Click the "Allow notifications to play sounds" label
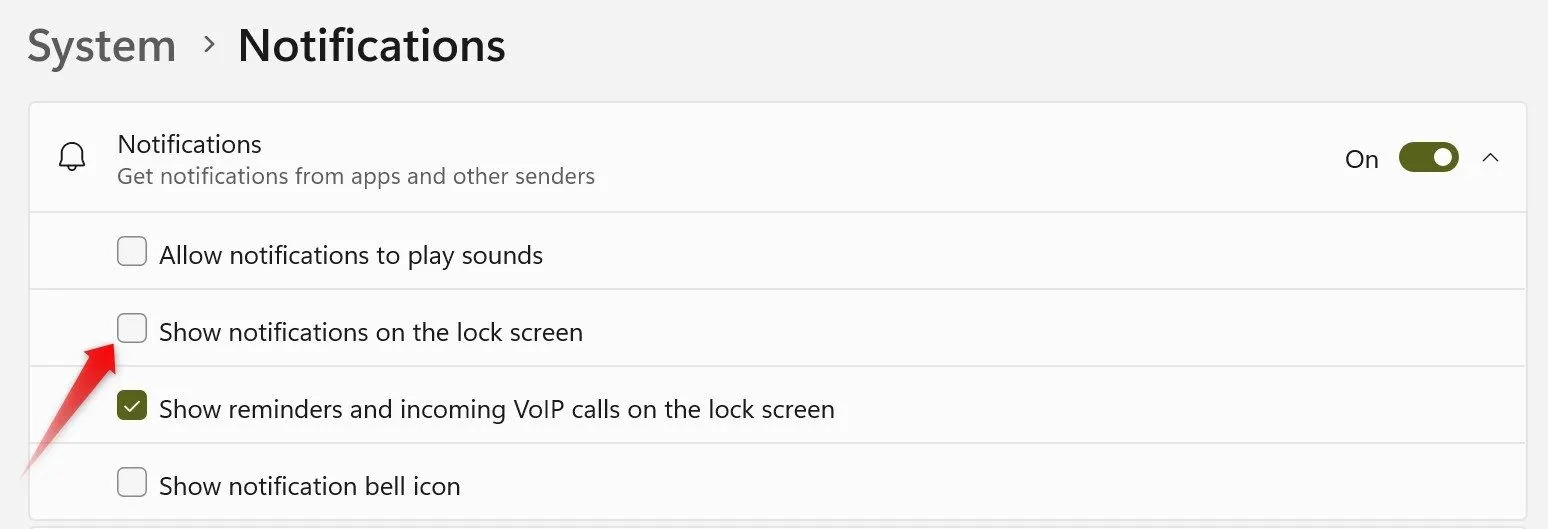1548x529 pixels. [x=351, y=255]
